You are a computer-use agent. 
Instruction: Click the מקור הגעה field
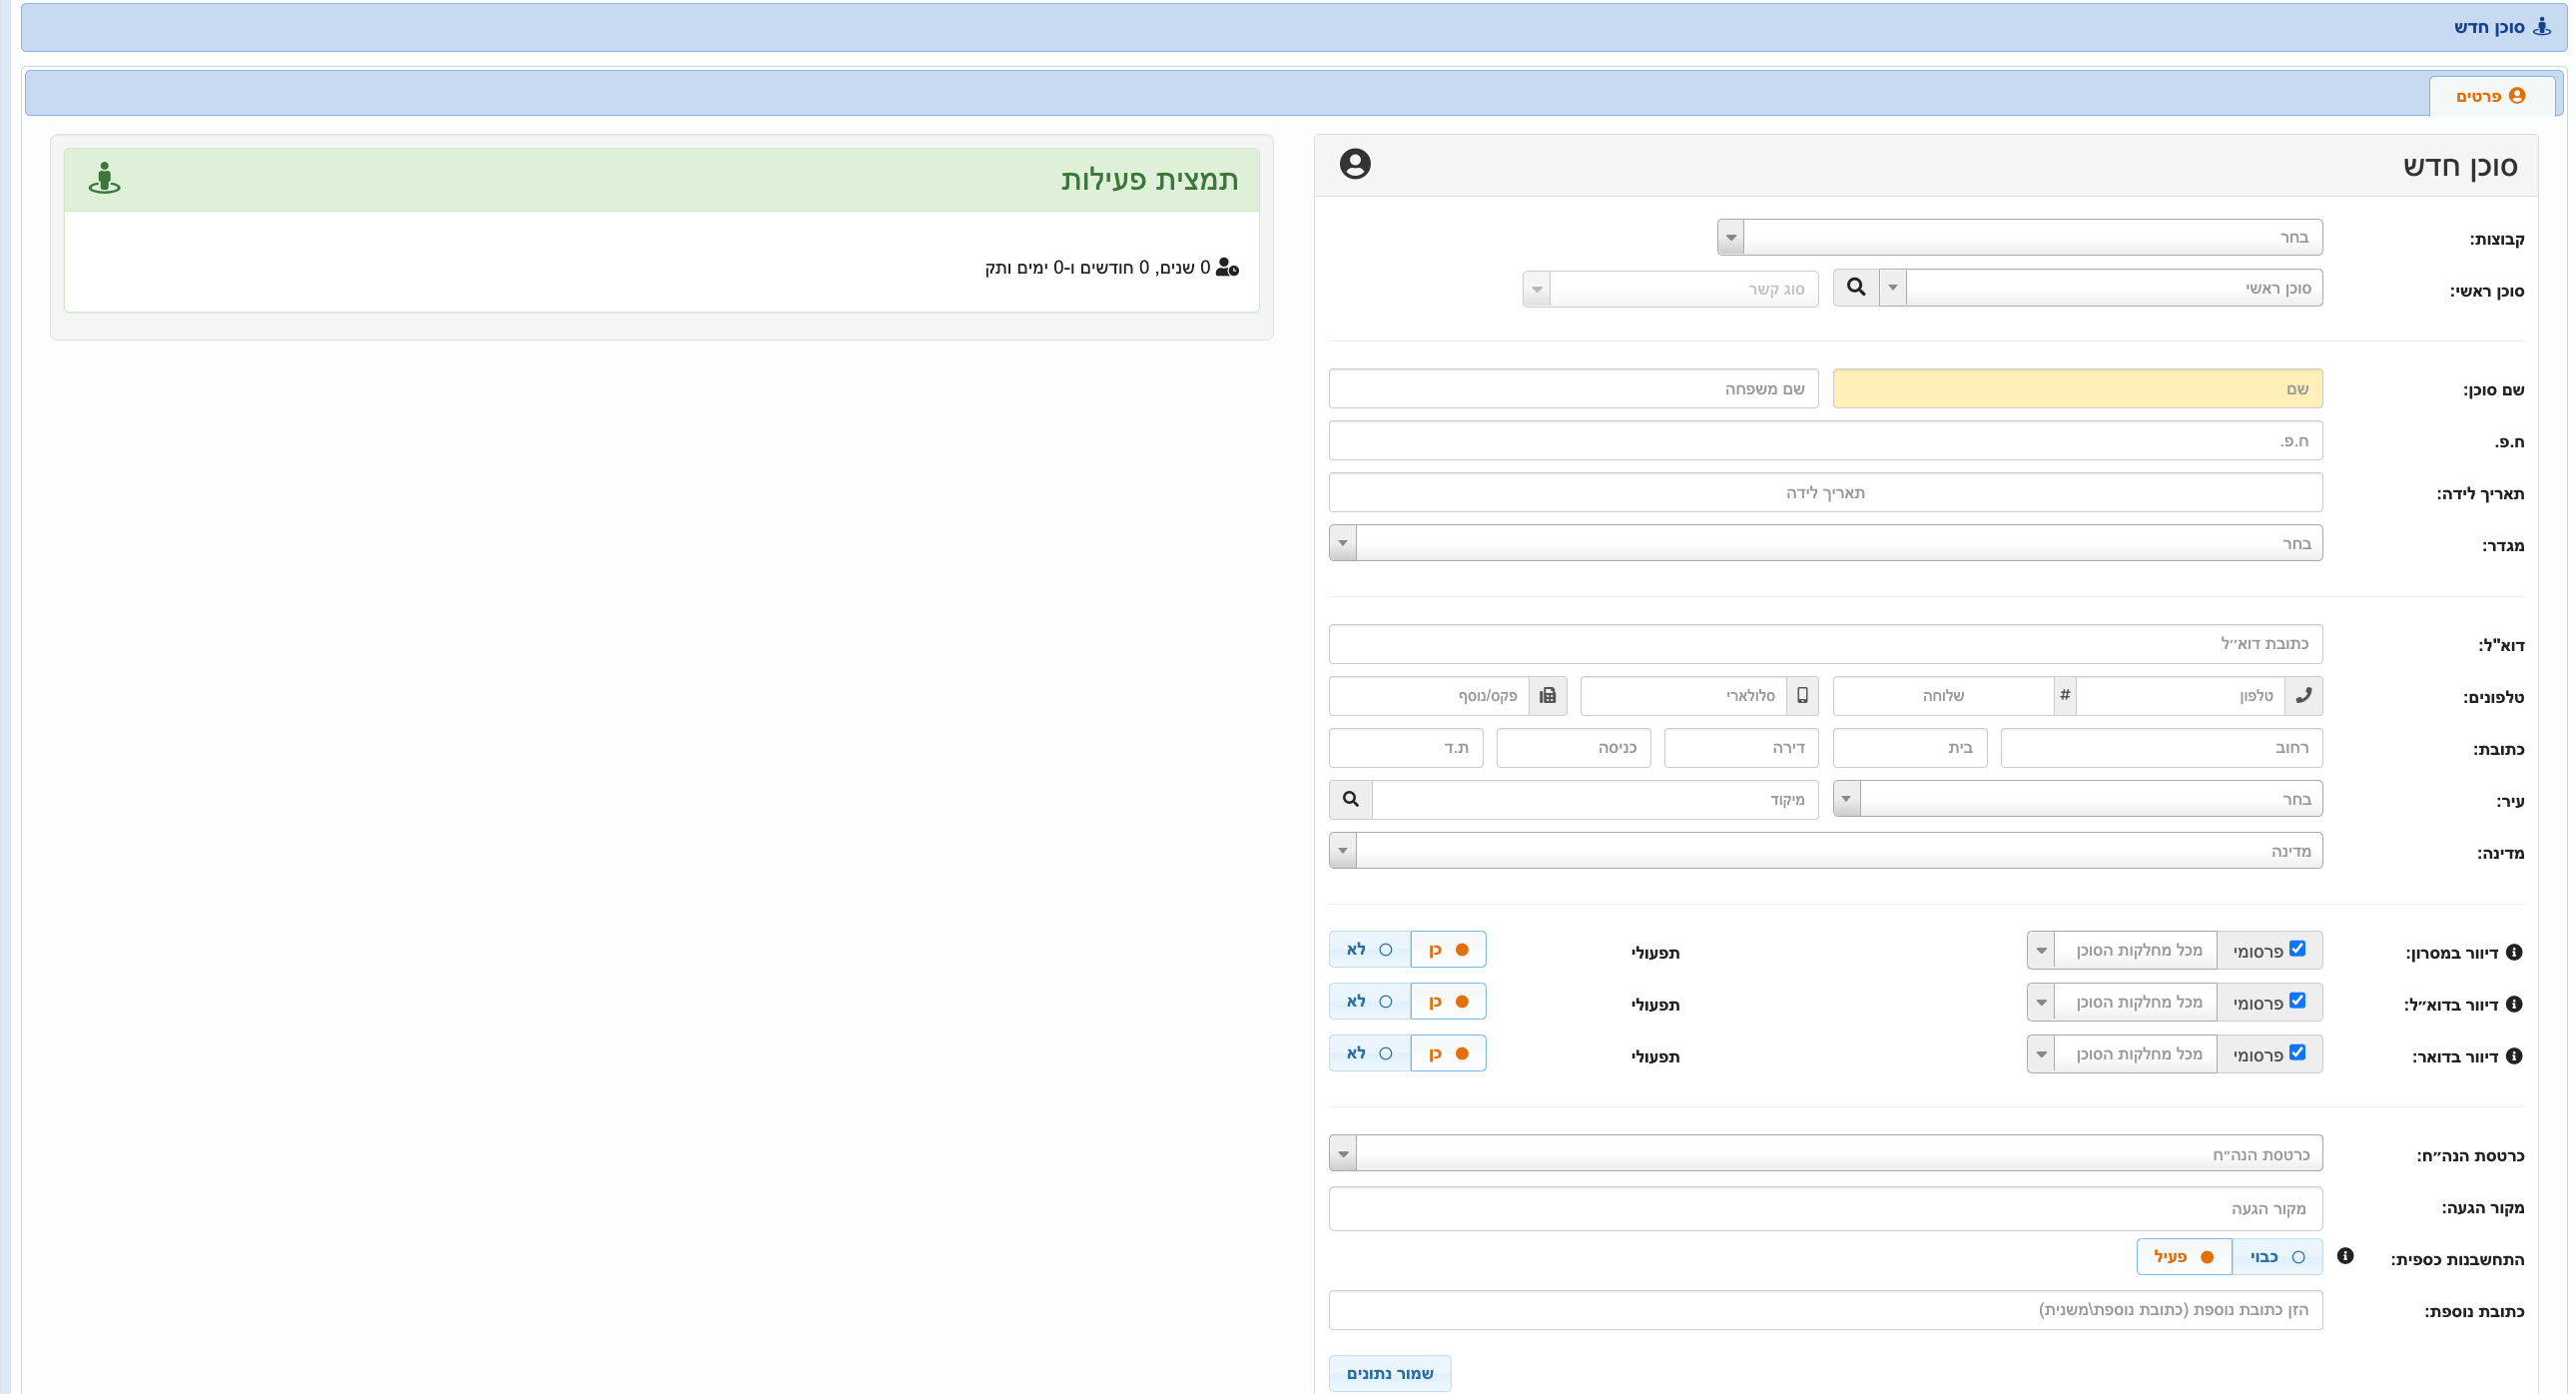(1826, 1209)
